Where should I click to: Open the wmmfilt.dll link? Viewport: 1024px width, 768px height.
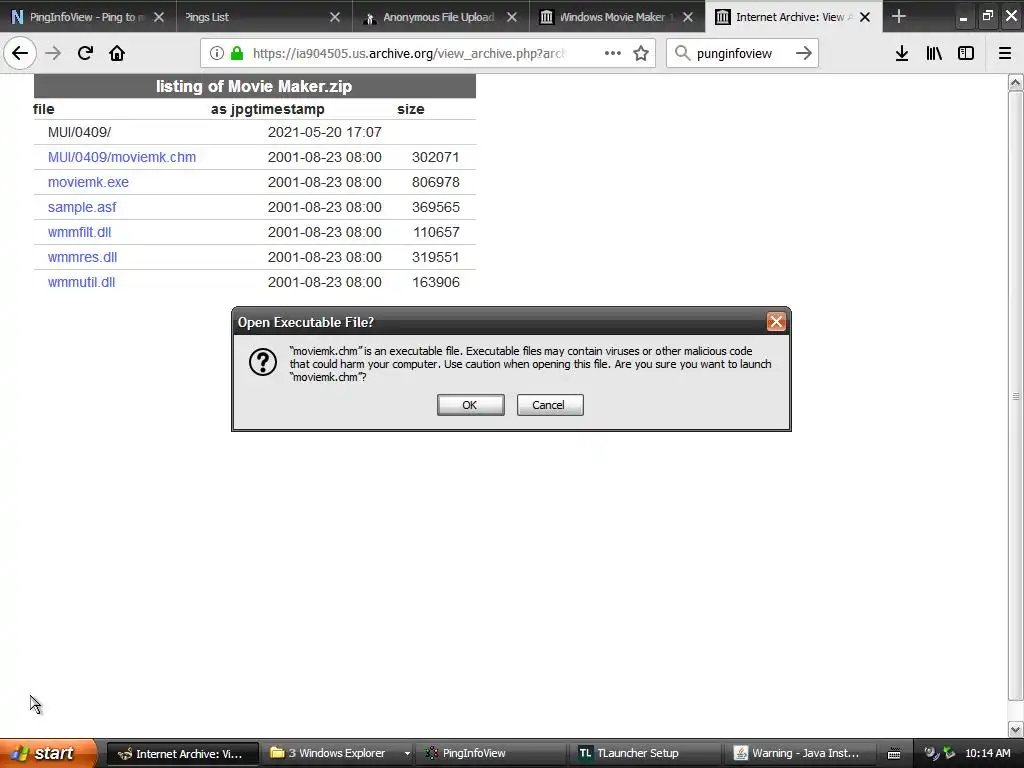(79, 232)
